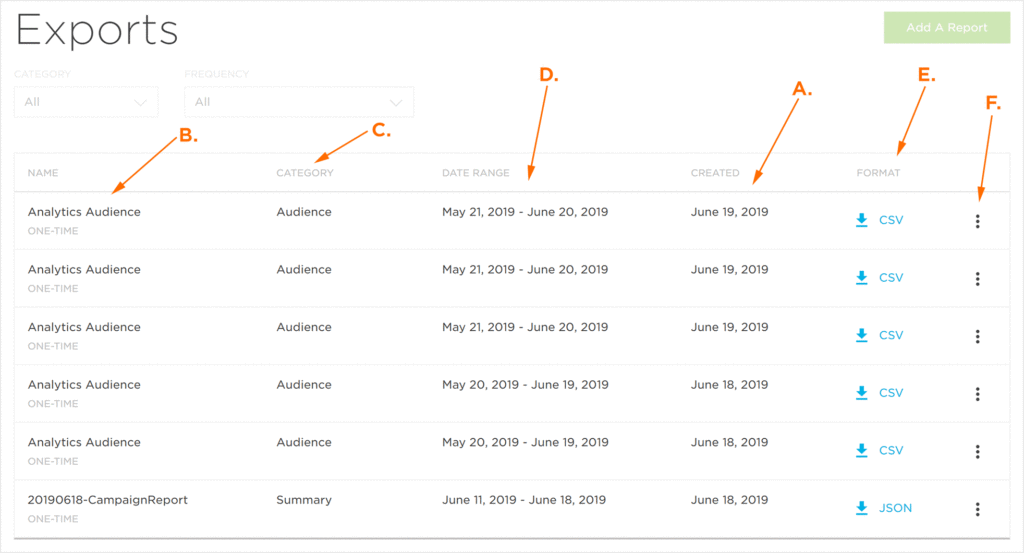Click the download icon in the fourth row
The width and height of the screenshot is (1024, 553).
coord(861,392)
